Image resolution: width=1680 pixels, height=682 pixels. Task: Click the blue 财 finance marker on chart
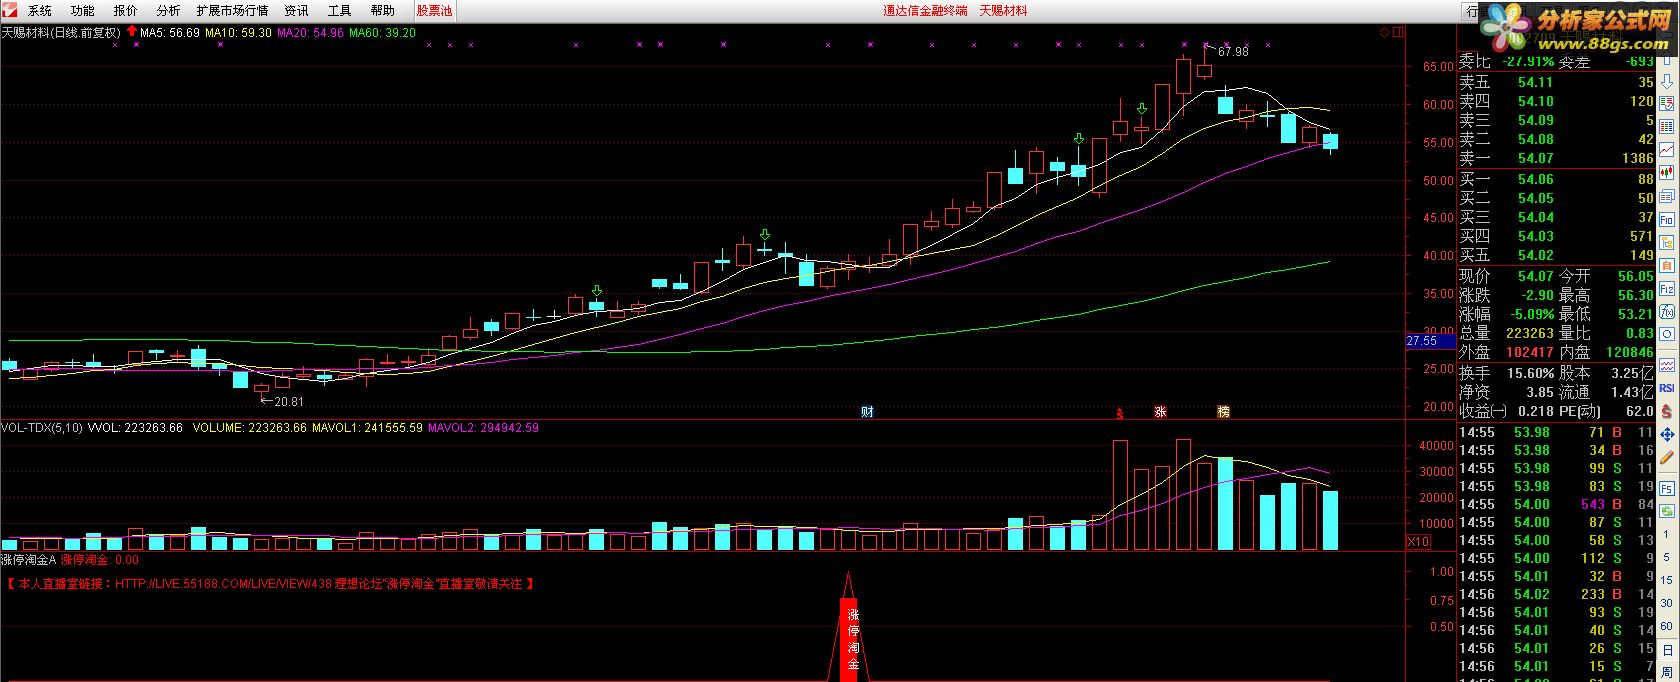pyautogui.click(x=867, y=411)
